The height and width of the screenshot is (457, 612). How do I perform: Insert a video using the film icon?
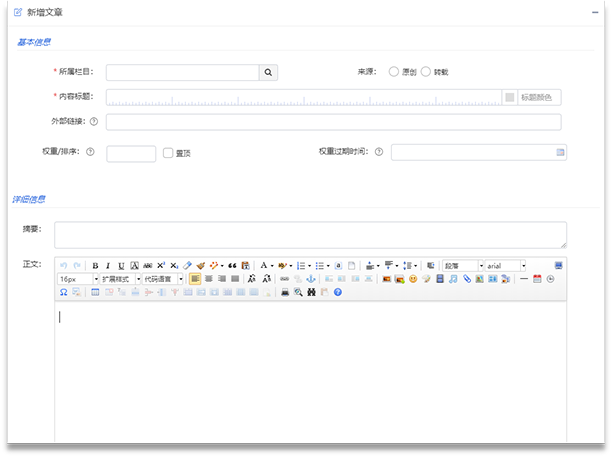click(x=440, y=279)
